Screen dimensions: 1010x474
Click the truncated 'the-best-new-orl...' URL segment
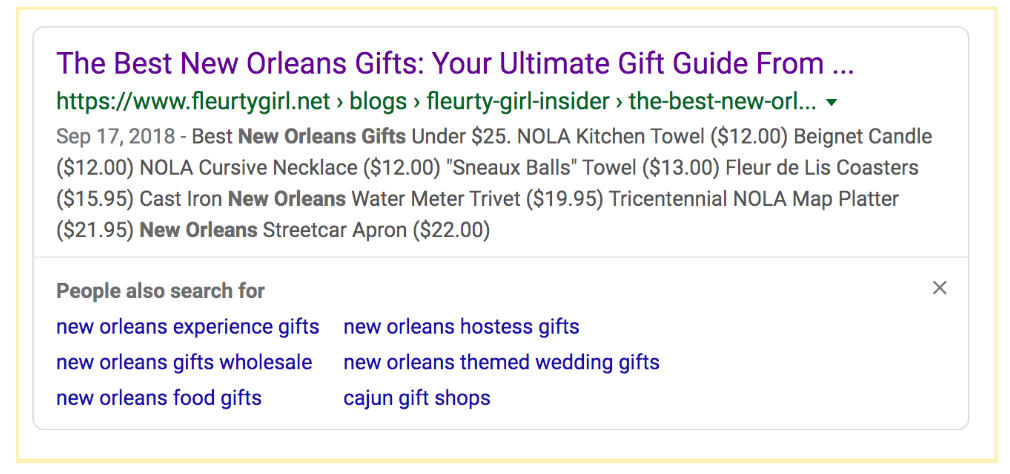(x=722, y=102)
